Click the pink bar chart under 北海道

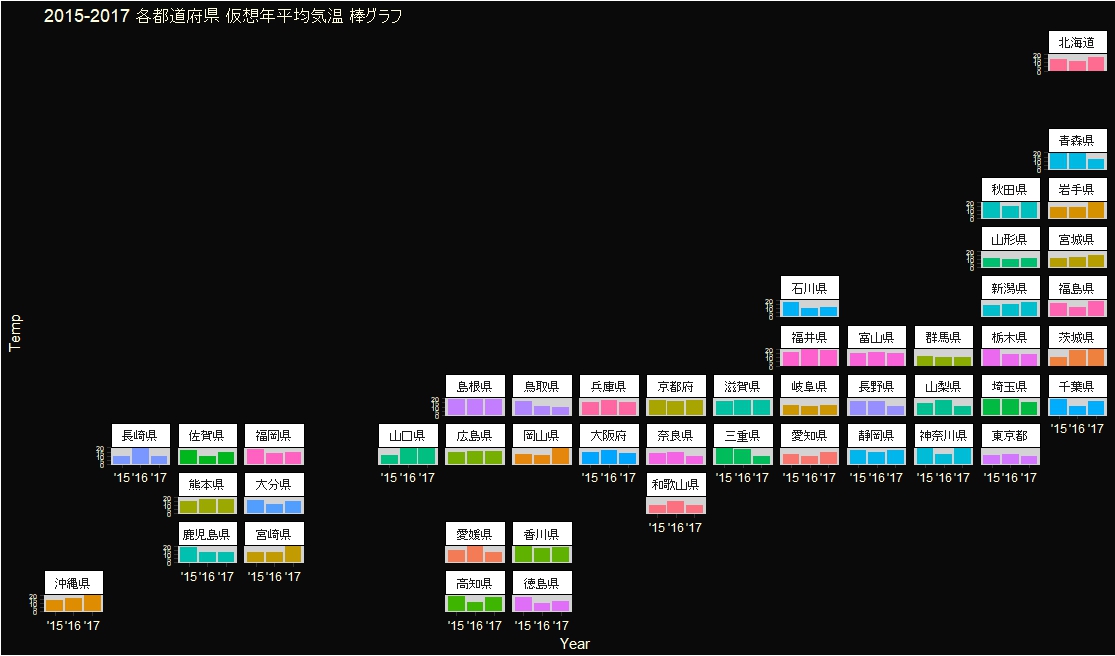pos(1077,63)
